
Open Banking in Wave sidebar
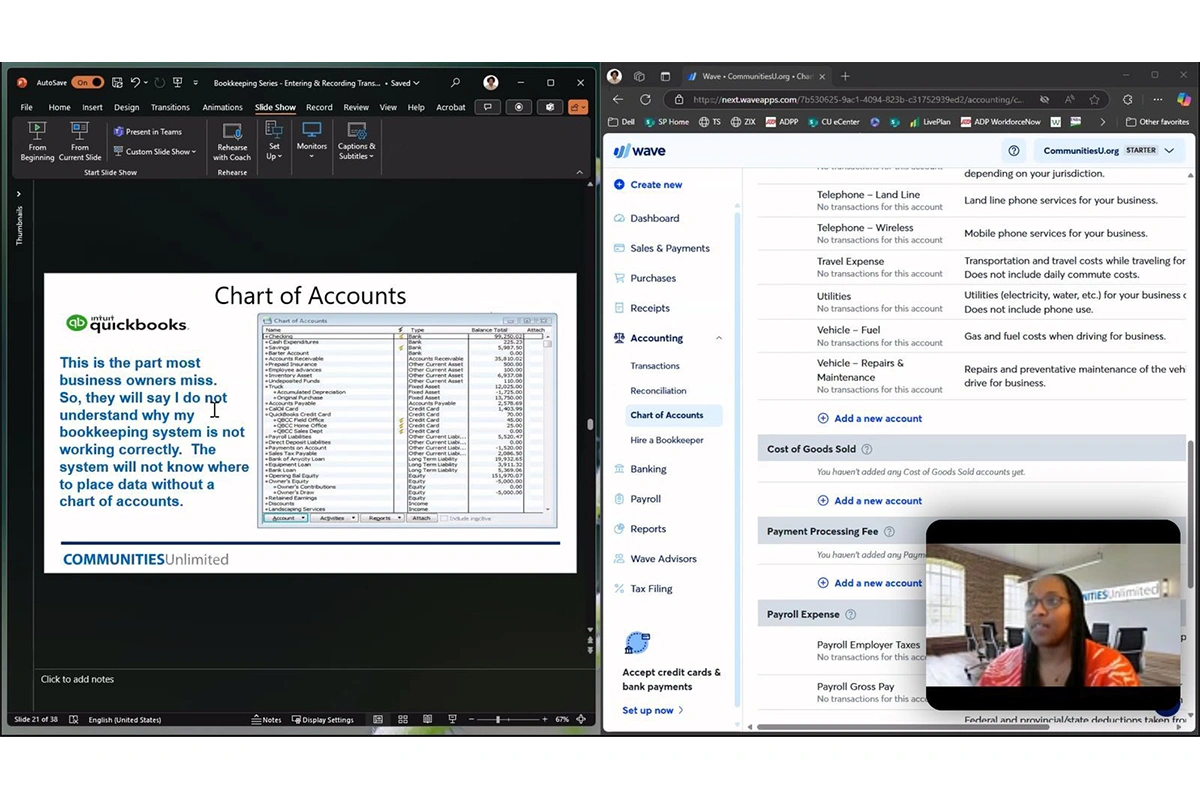point(640,469)
